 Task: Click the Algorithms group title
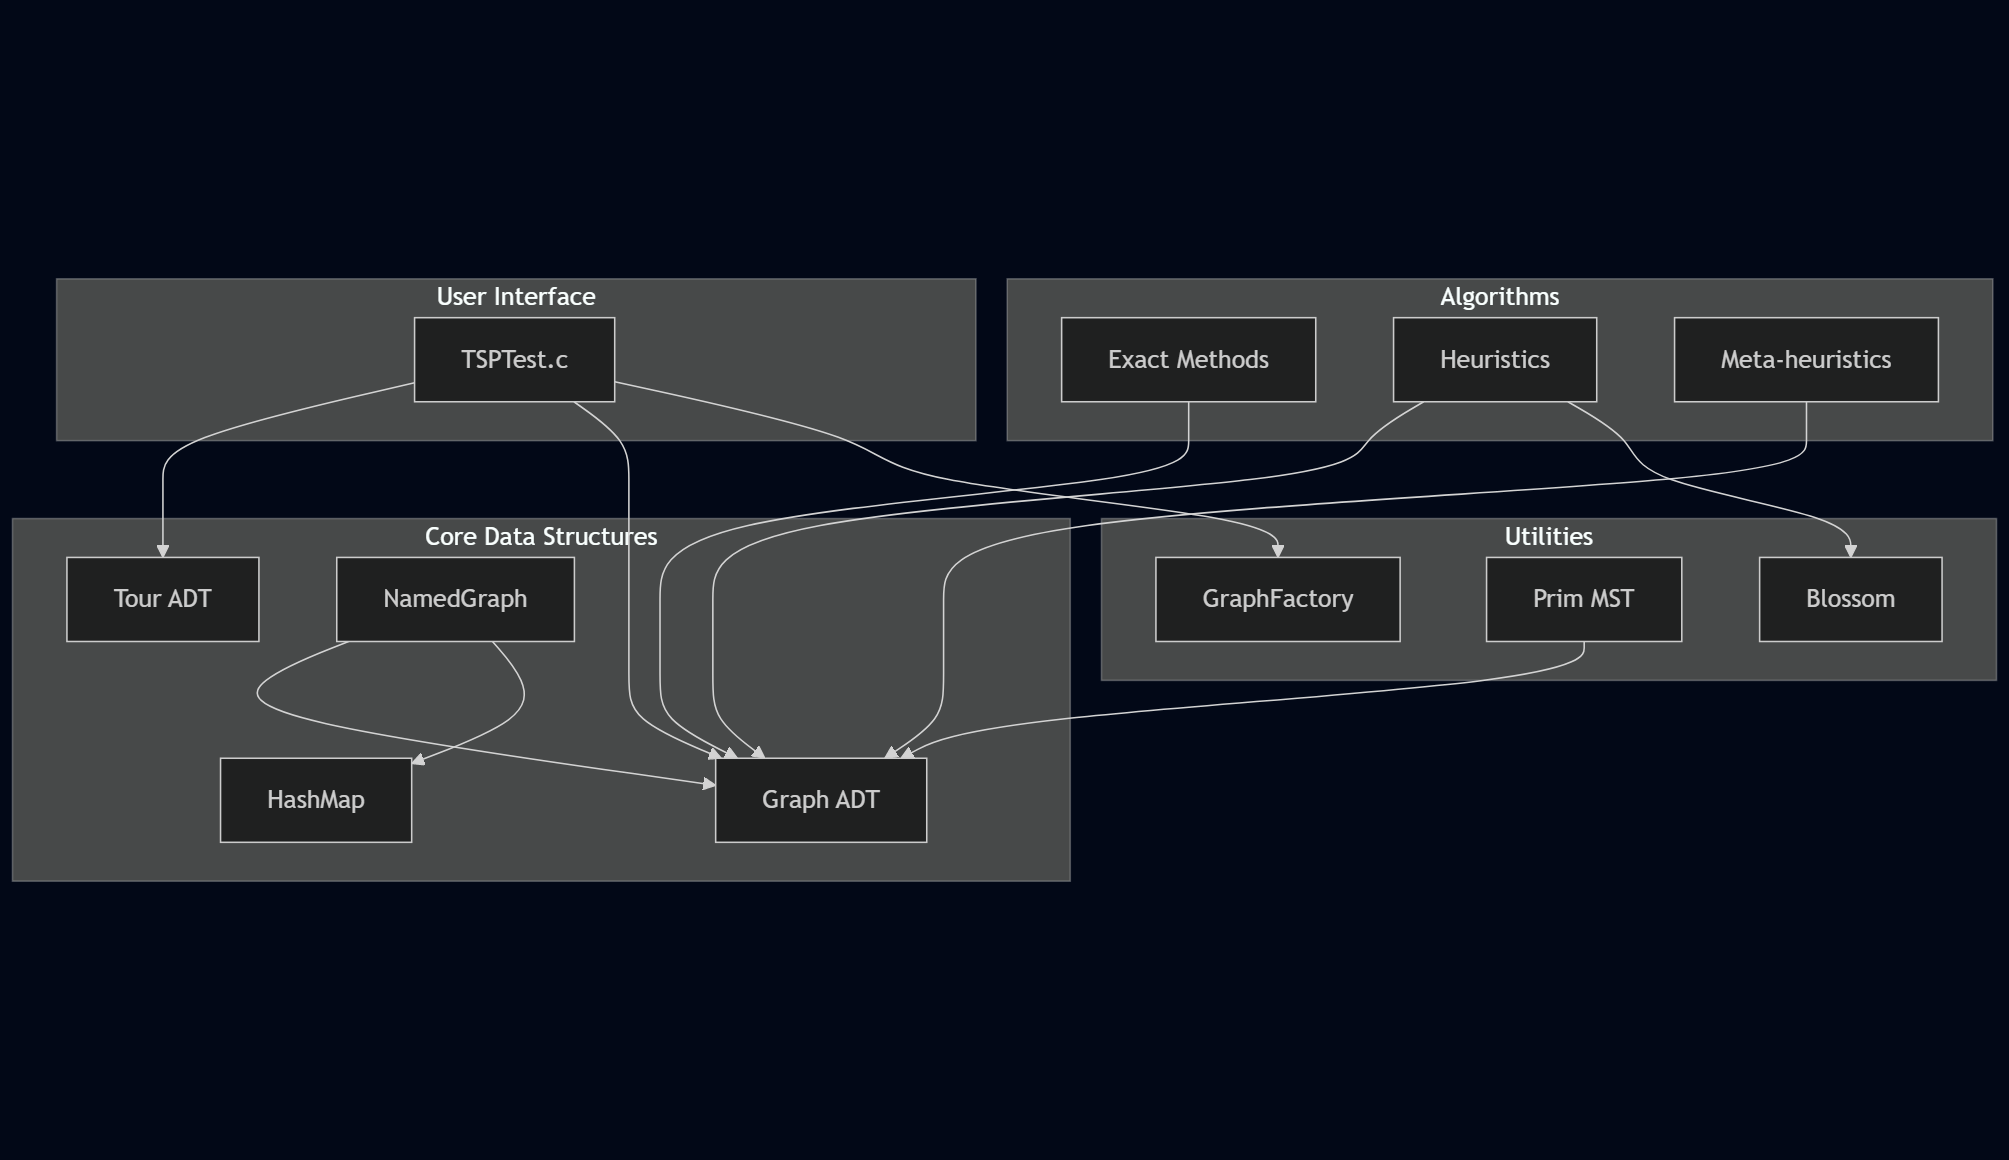pyautogui.click(x=1499, y=297)
